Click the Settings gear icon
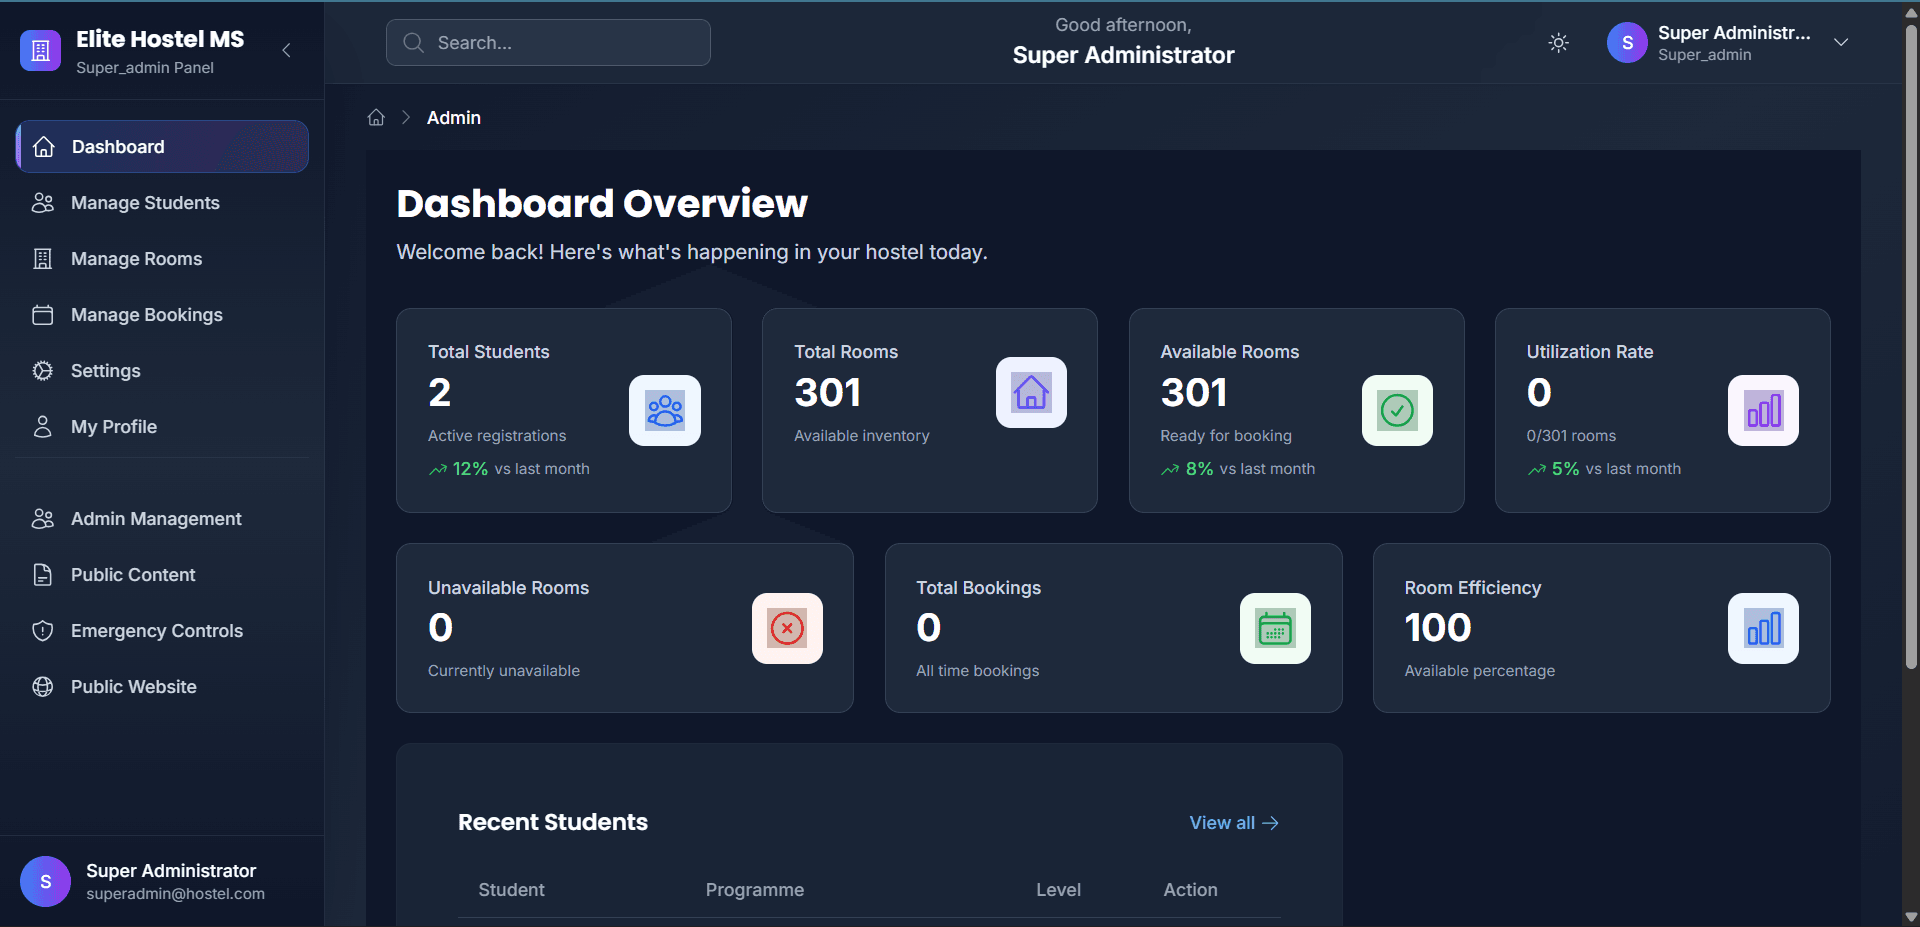Screen dimensions: 1920x927 (43, 370)
